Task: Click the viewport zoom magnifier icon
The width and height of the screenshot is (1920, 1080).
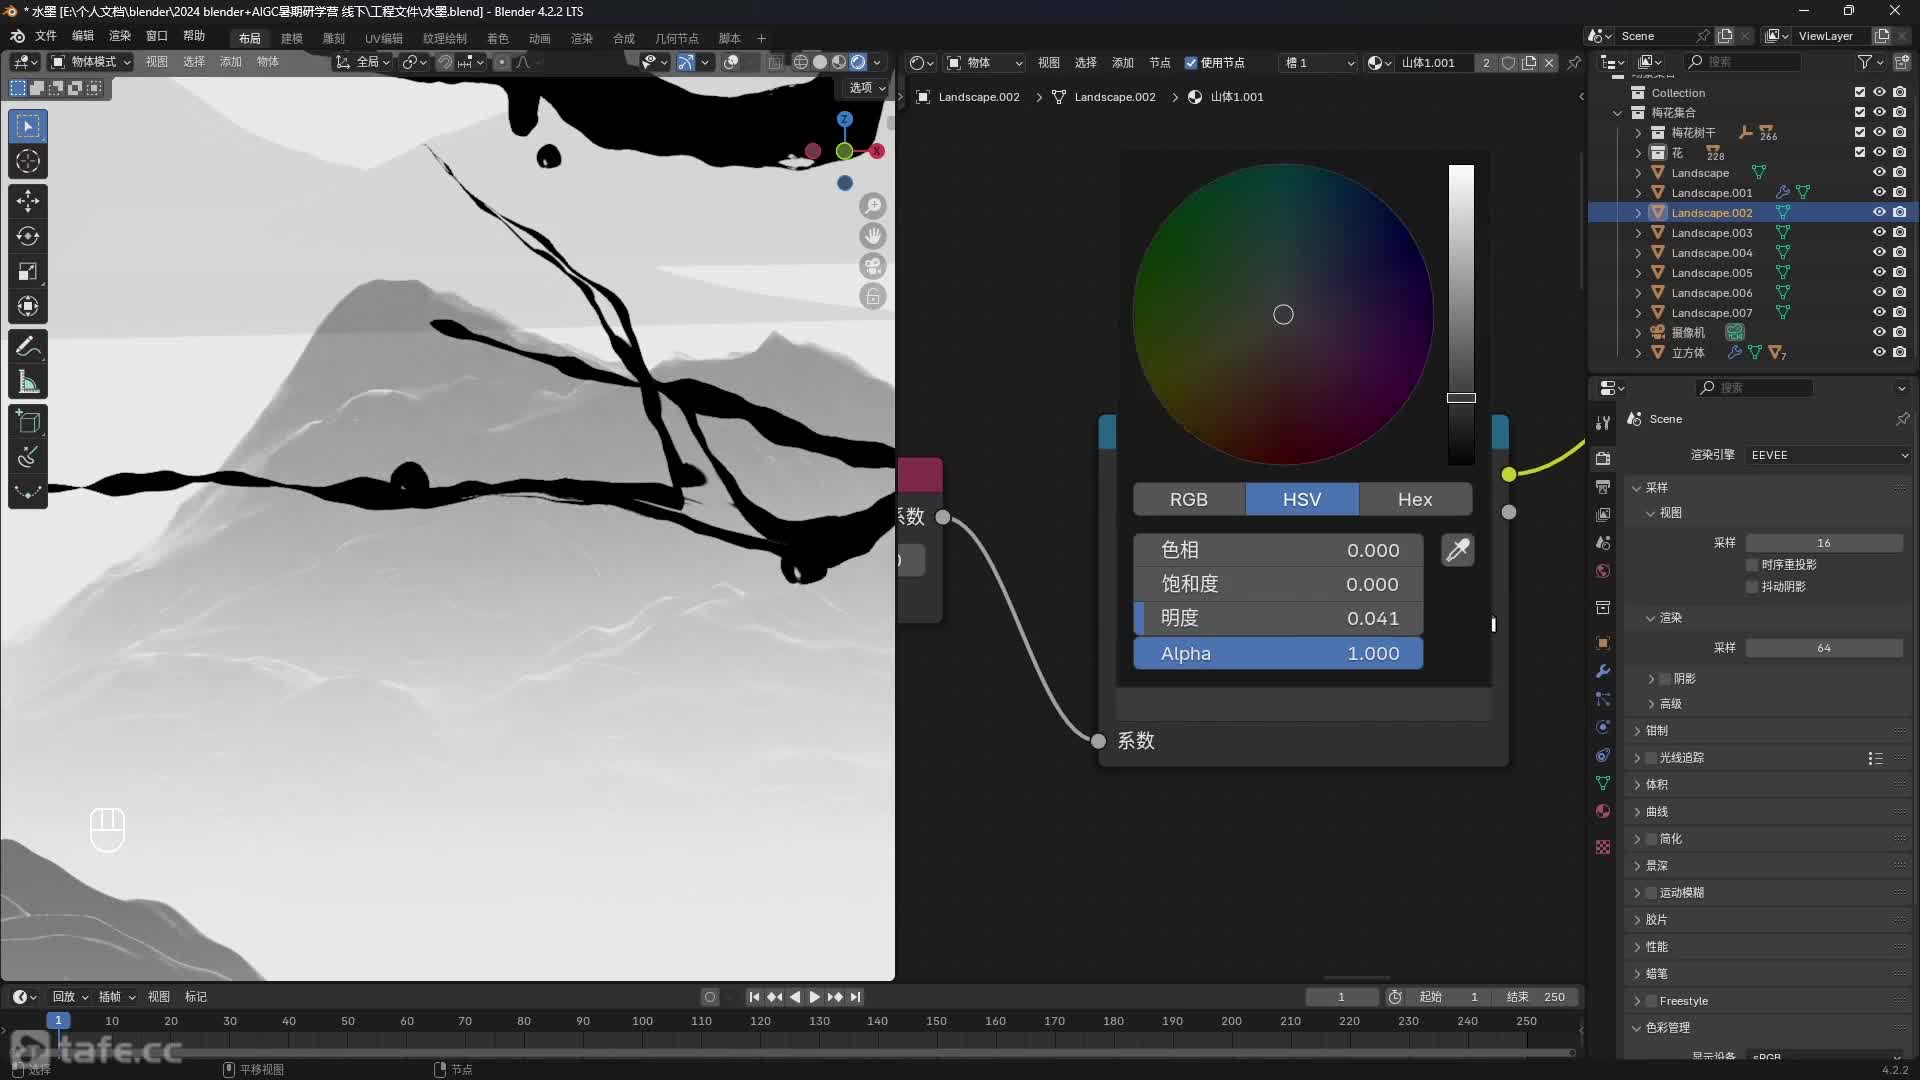Action: click(x=873, y=206)
